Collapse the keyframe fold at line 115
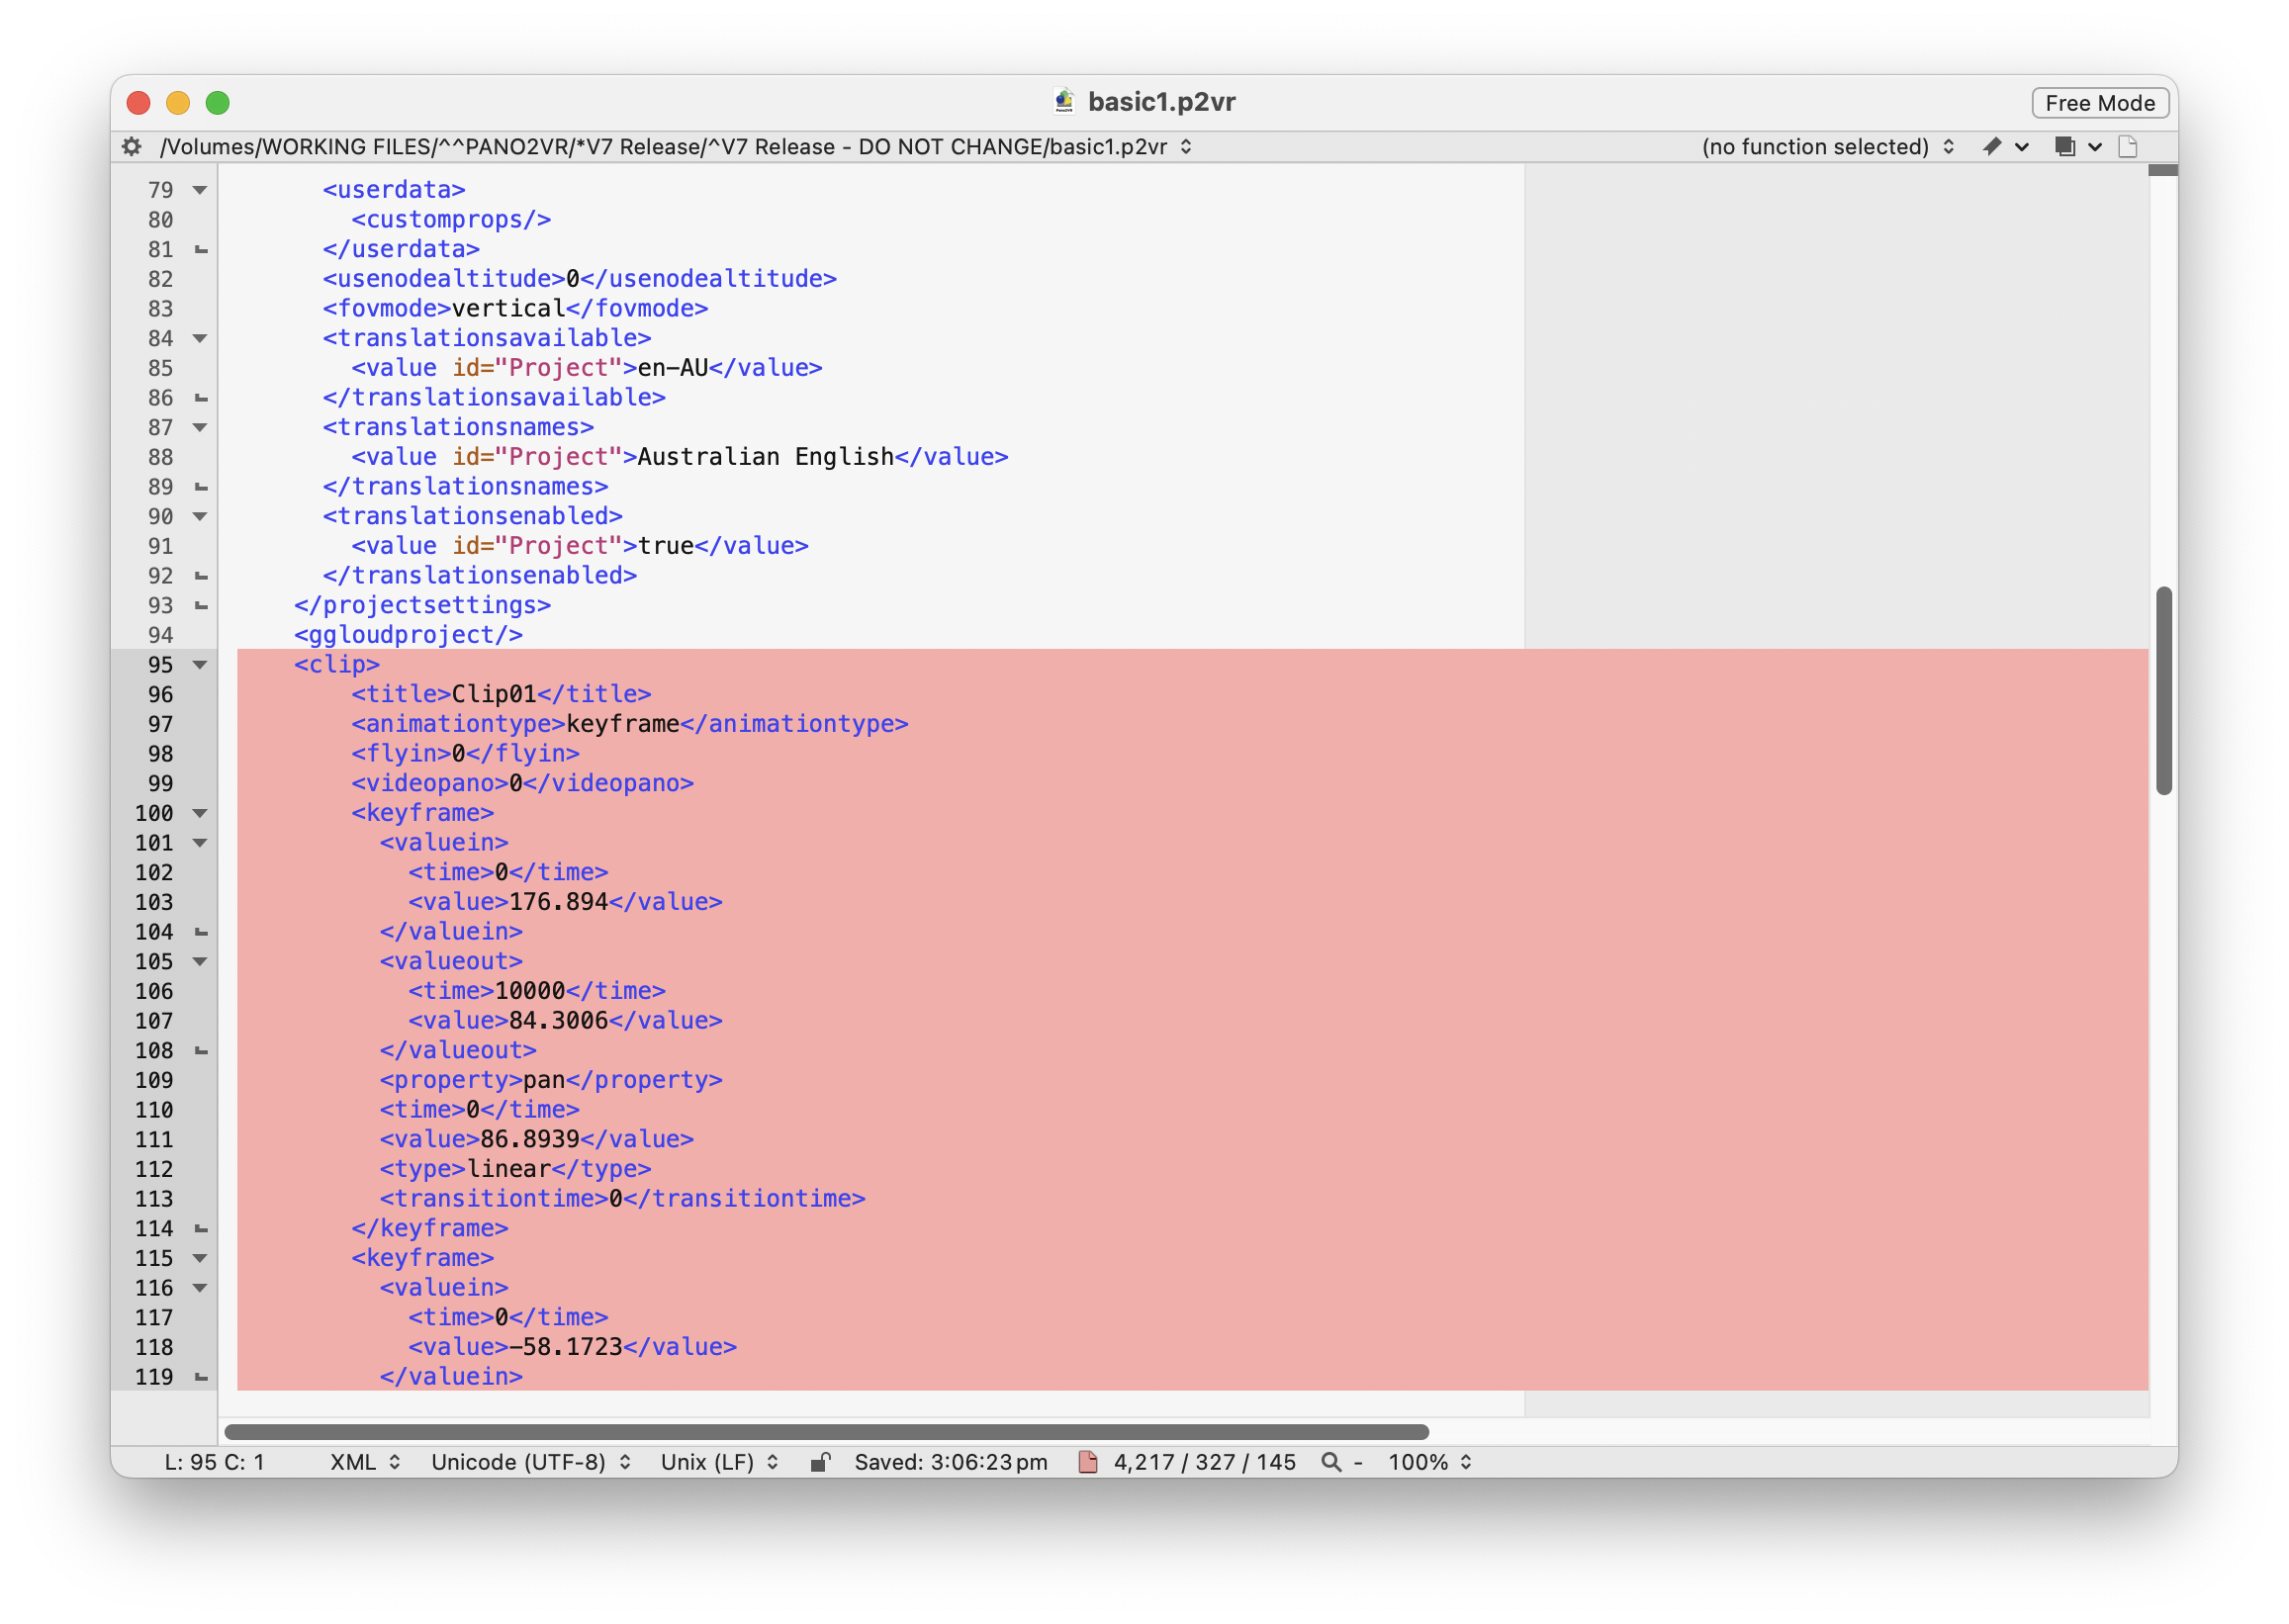The width and height of the screenshot is (2289, 1624). (200, 1259)
